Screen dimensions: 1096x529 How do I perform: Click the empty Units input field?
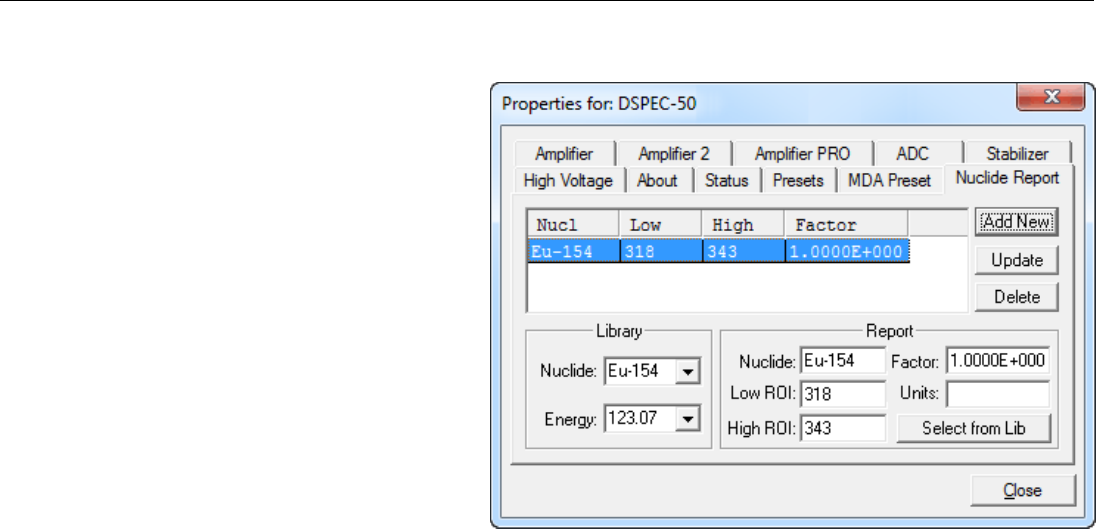coord(998,394)
